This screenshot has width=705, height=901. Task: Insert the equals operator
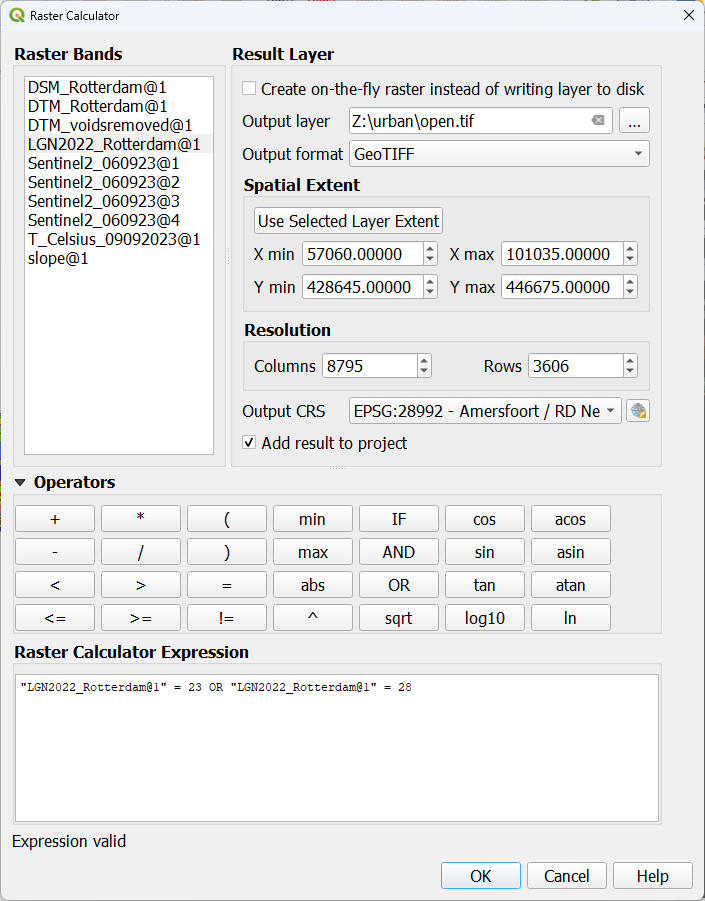coord(227,585)
